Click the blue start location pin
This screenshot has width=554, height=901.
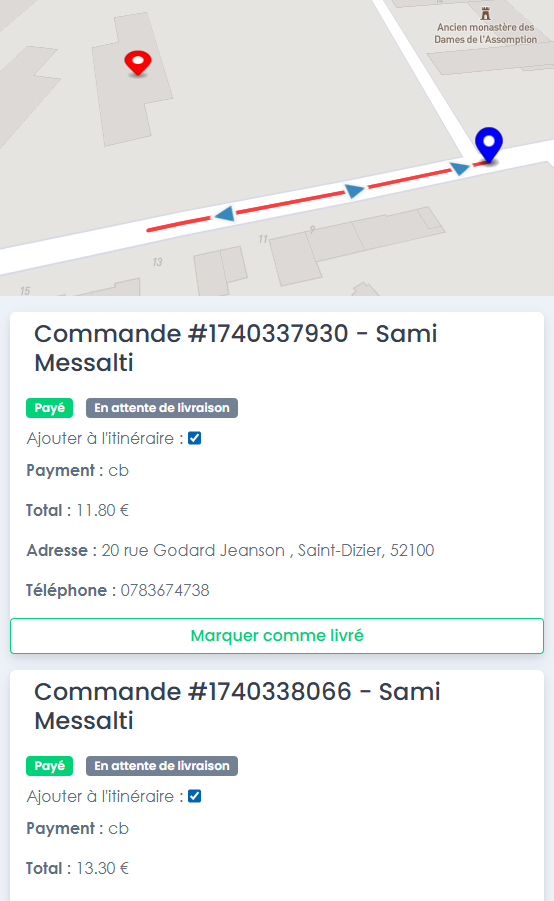pos(489,144)
